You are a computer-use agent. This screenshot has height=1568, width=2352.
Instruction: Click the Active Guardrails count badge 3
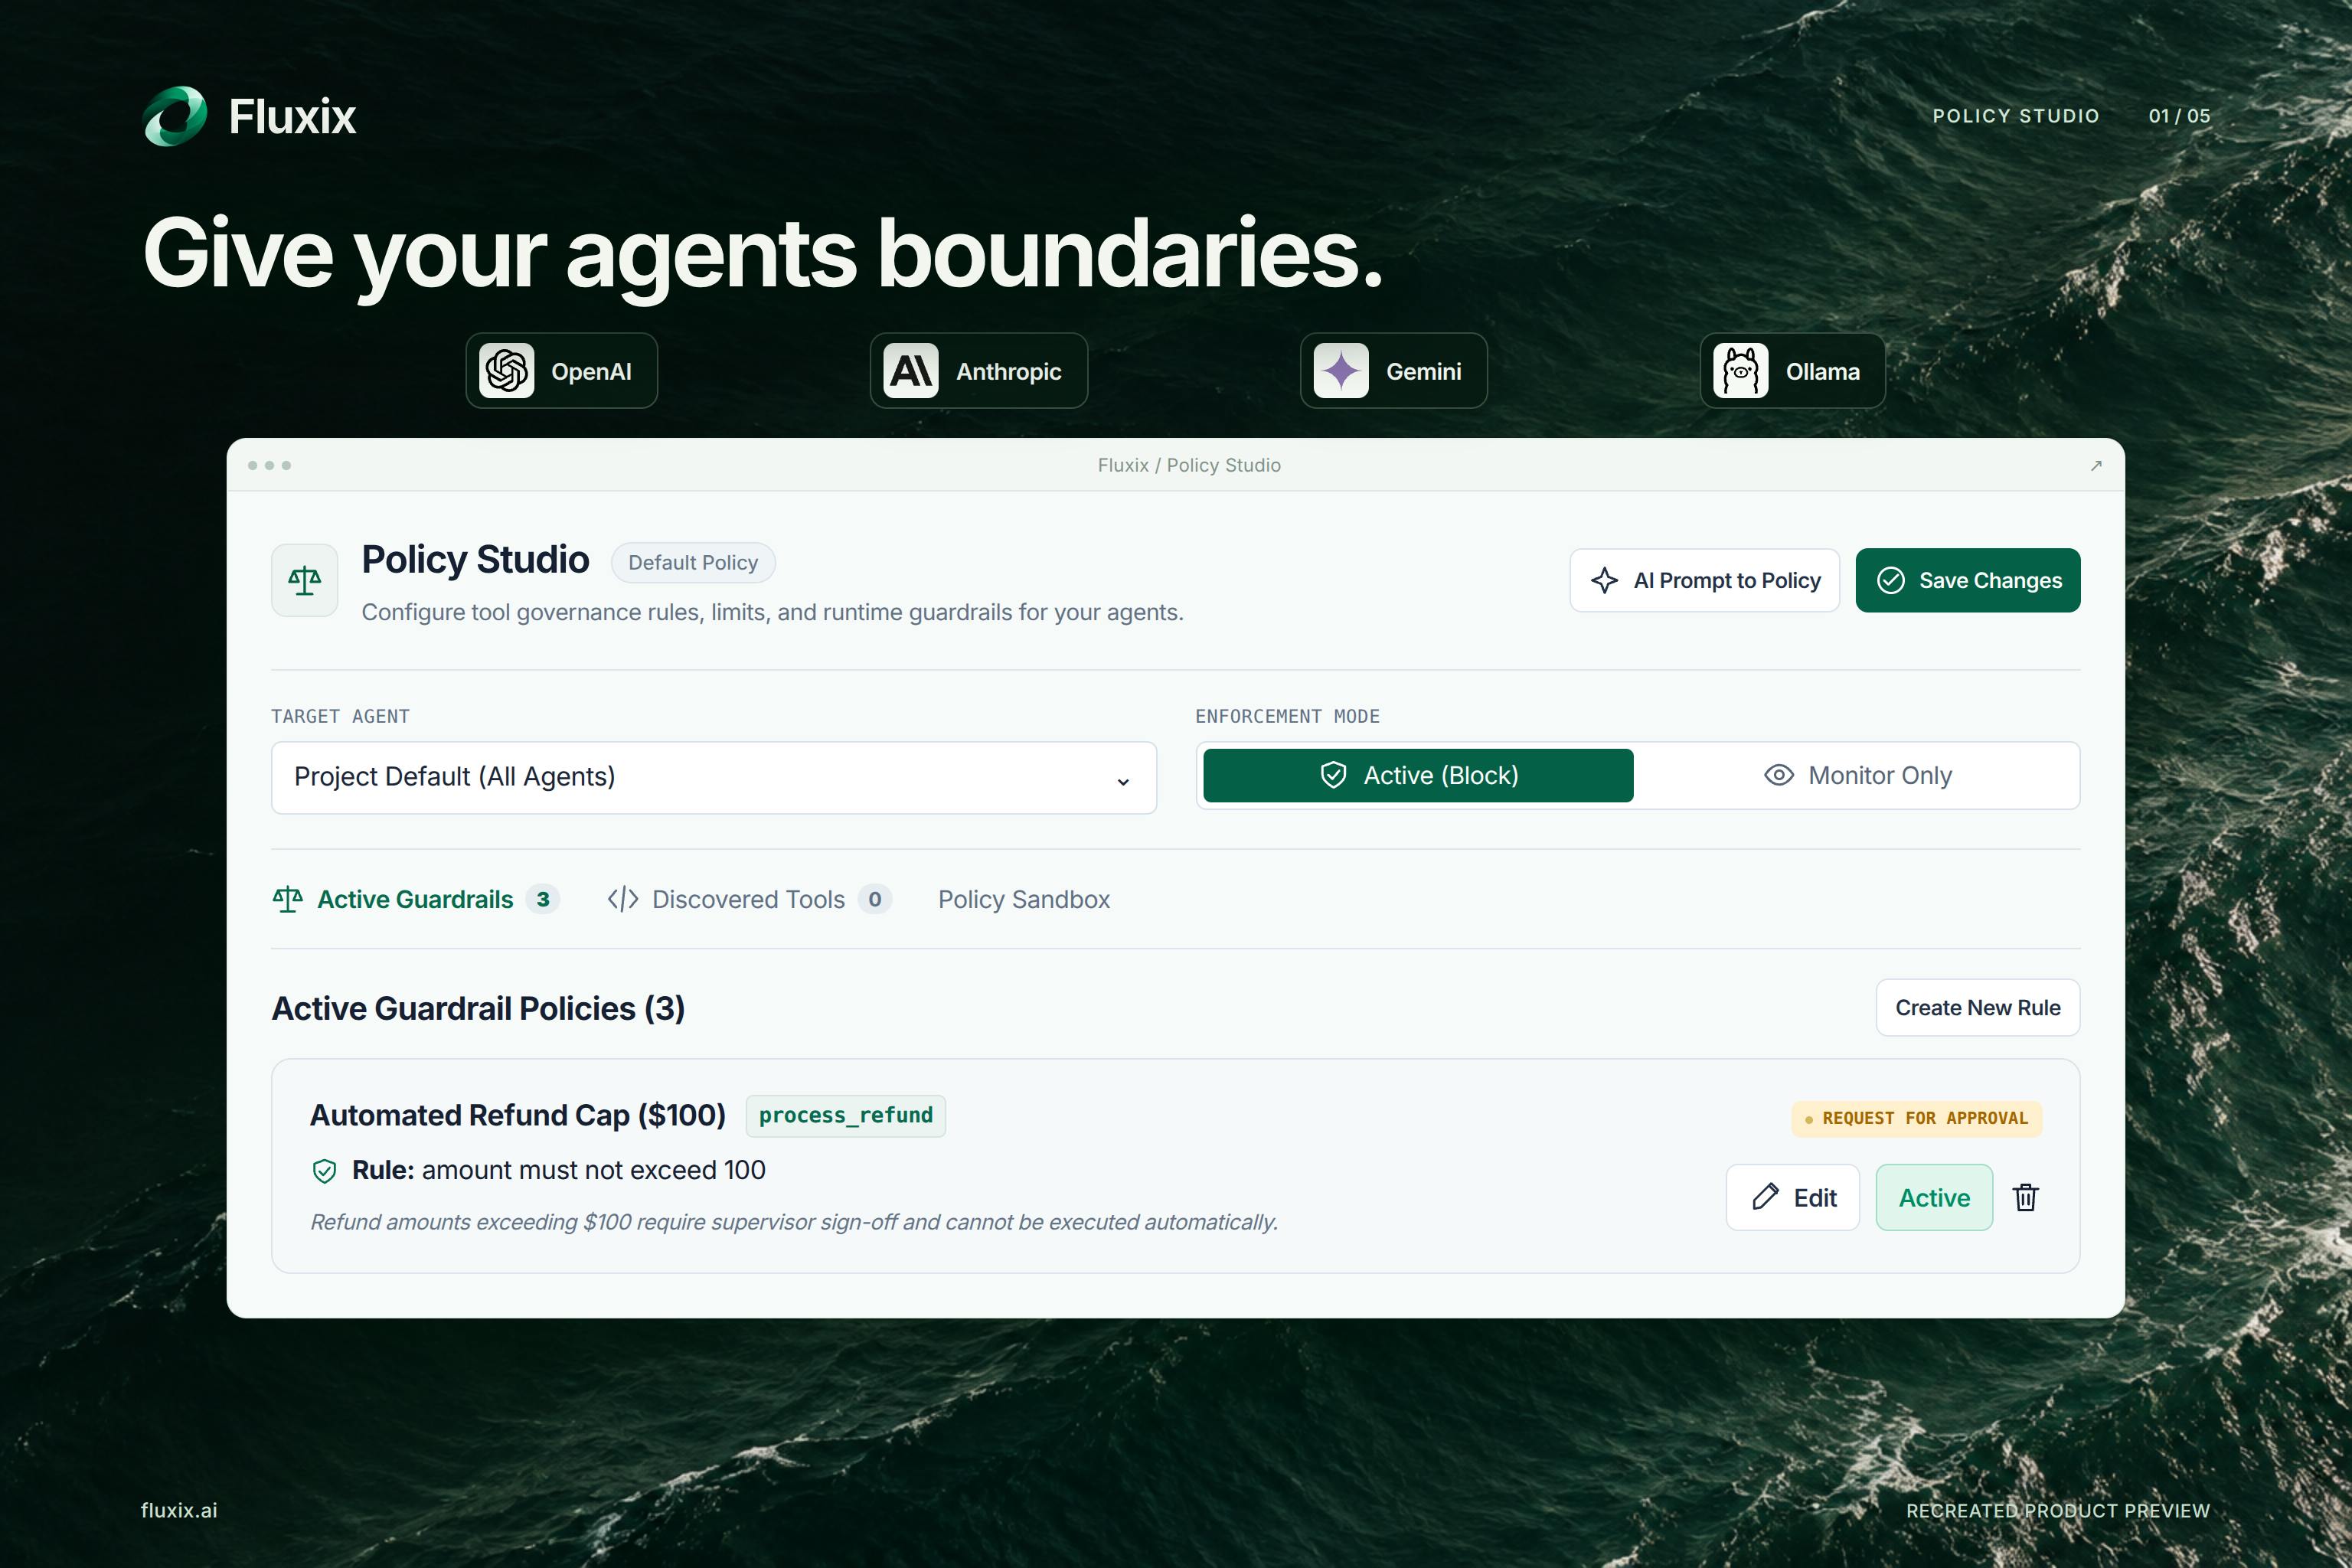click(542, 899)
